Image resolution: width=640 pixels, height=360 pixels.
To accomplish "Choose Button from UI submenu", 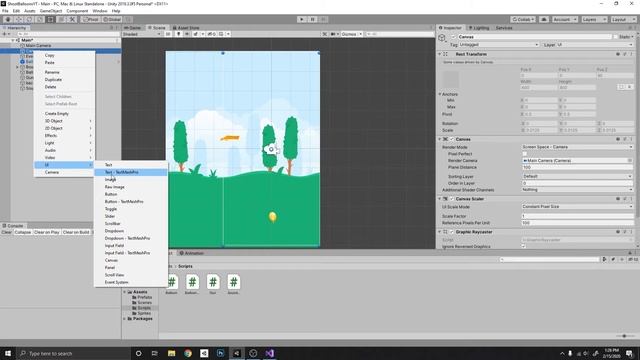I will [131, 194].
